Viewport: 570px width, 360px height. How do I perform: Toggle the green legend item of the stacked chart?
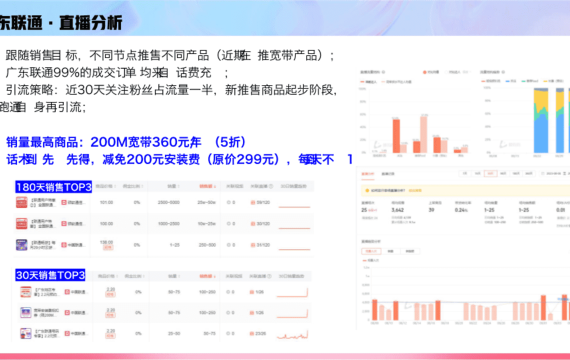point(530,81)
